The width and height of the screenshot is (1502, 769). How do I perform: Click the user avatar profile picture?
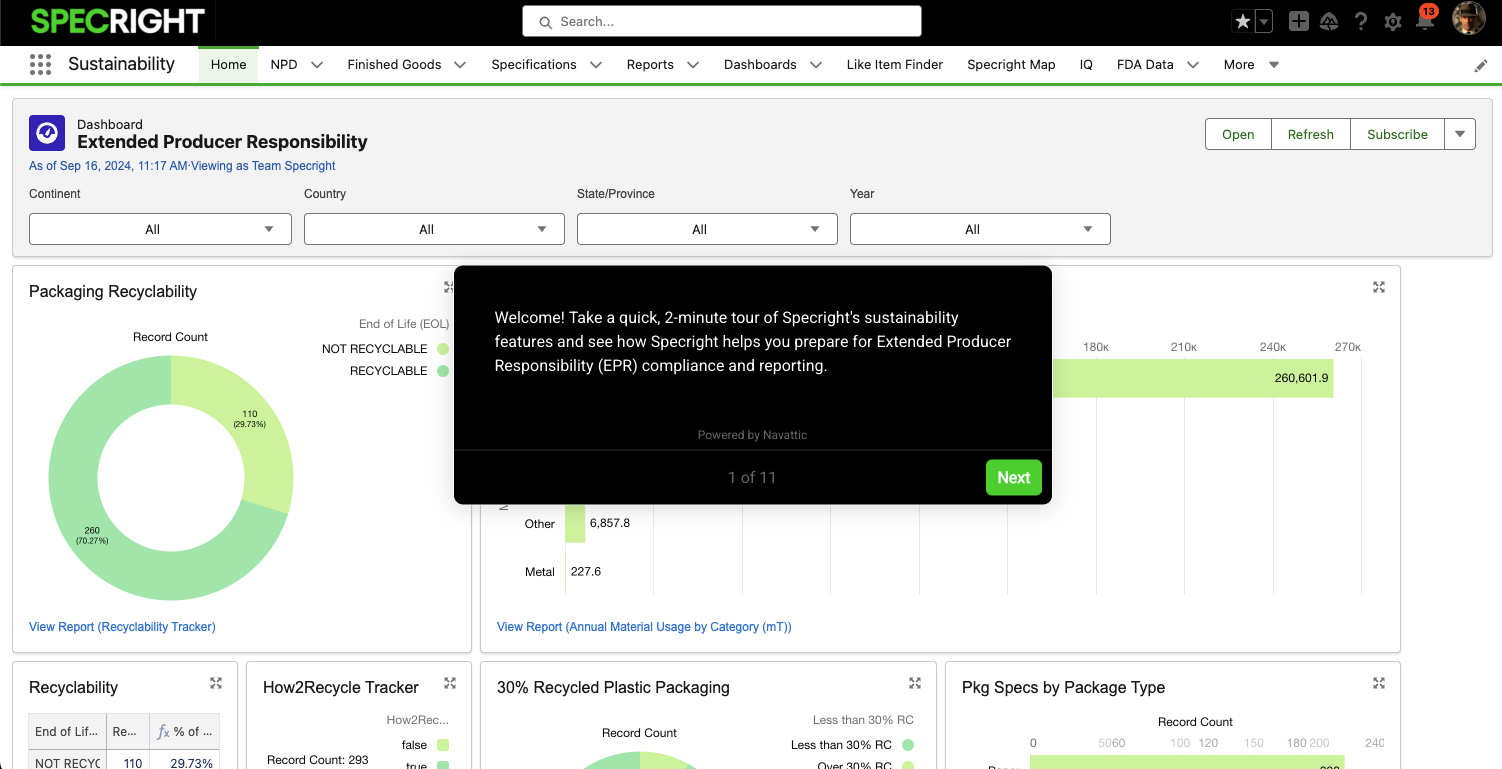click(1468, 19)
